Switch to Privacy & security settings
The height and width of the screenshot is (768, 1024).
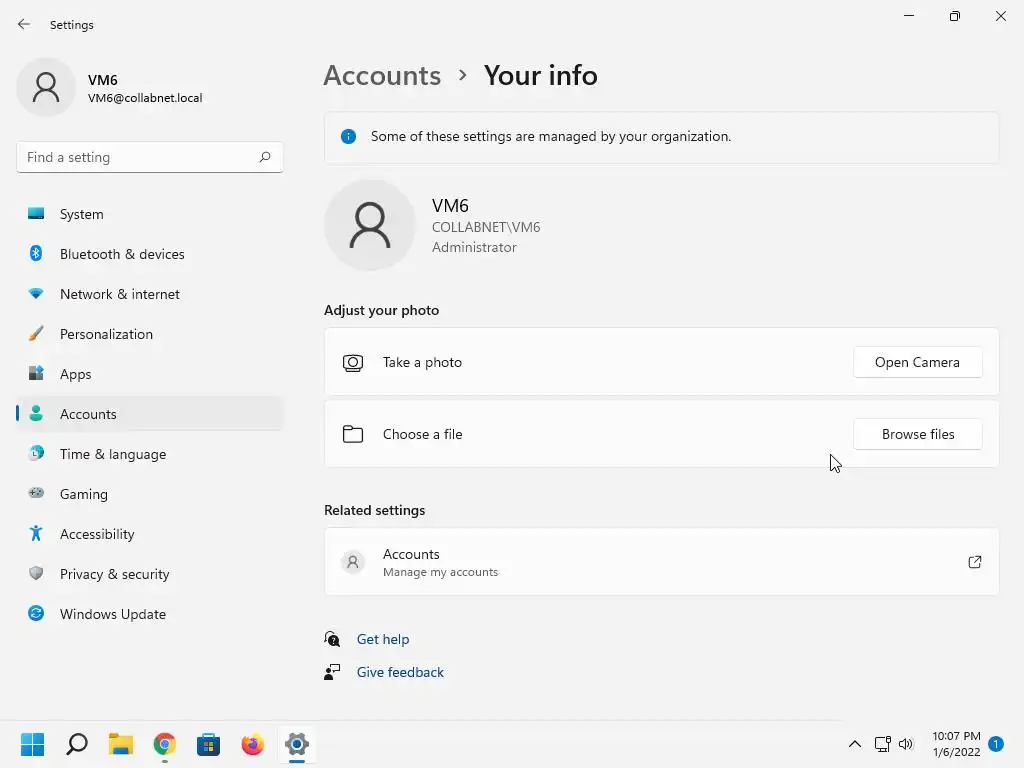tap(114, 574)
